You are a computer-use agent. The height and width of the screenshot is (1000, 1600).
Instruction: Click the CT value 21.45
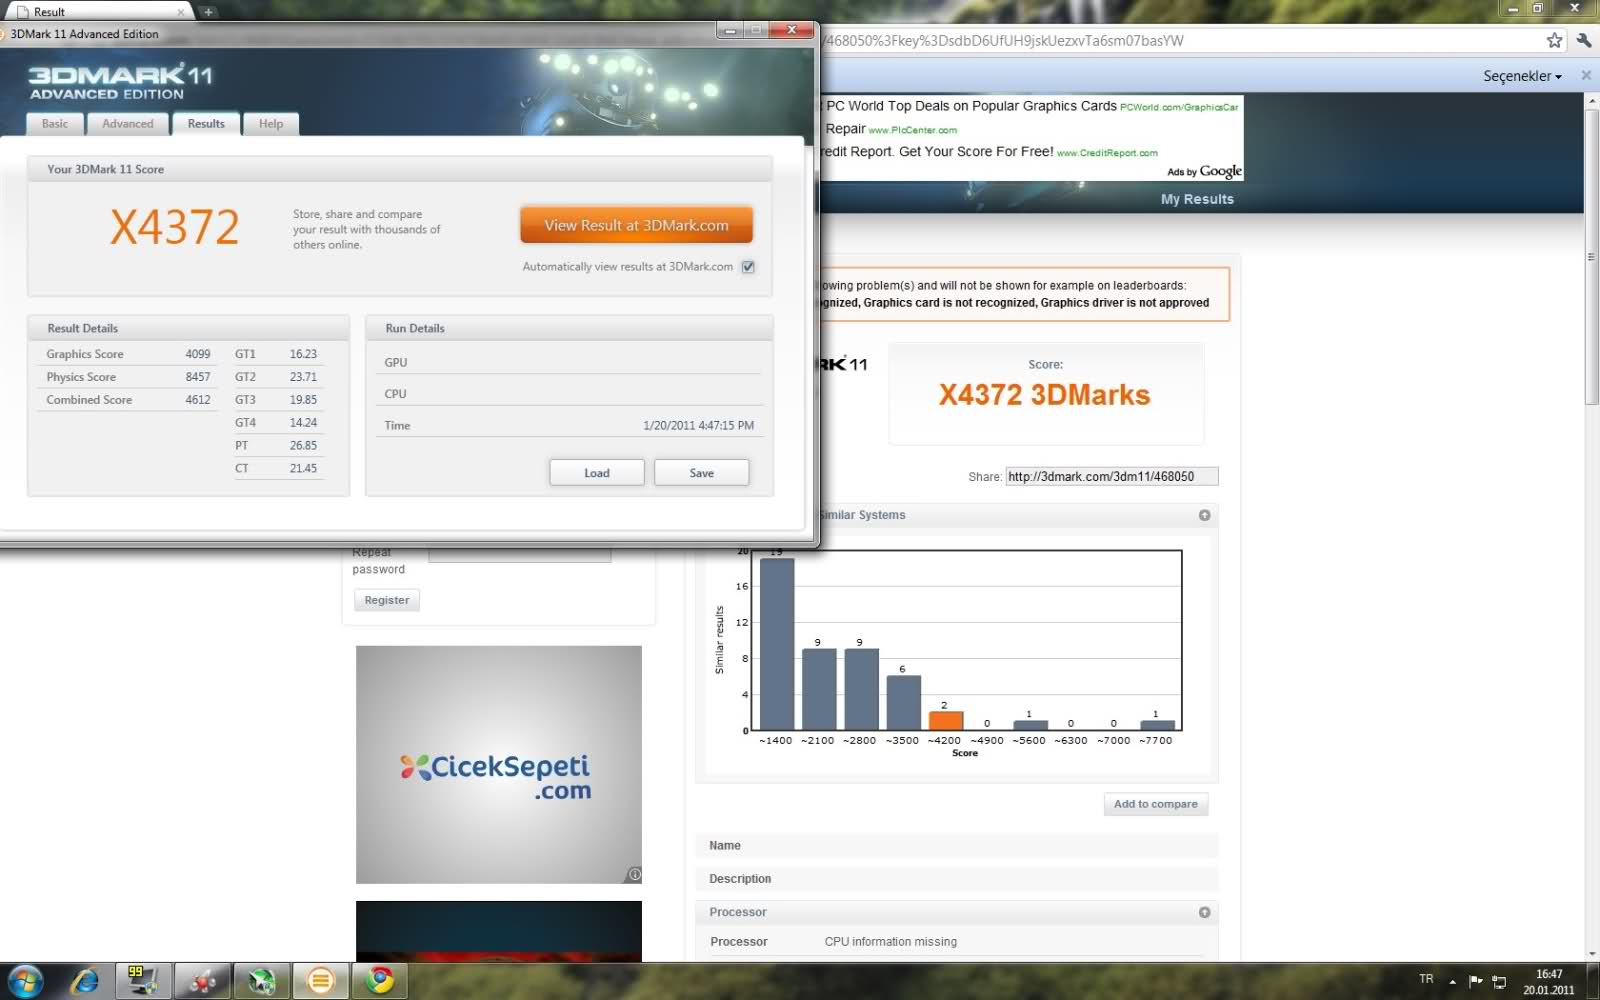(303, 469)
